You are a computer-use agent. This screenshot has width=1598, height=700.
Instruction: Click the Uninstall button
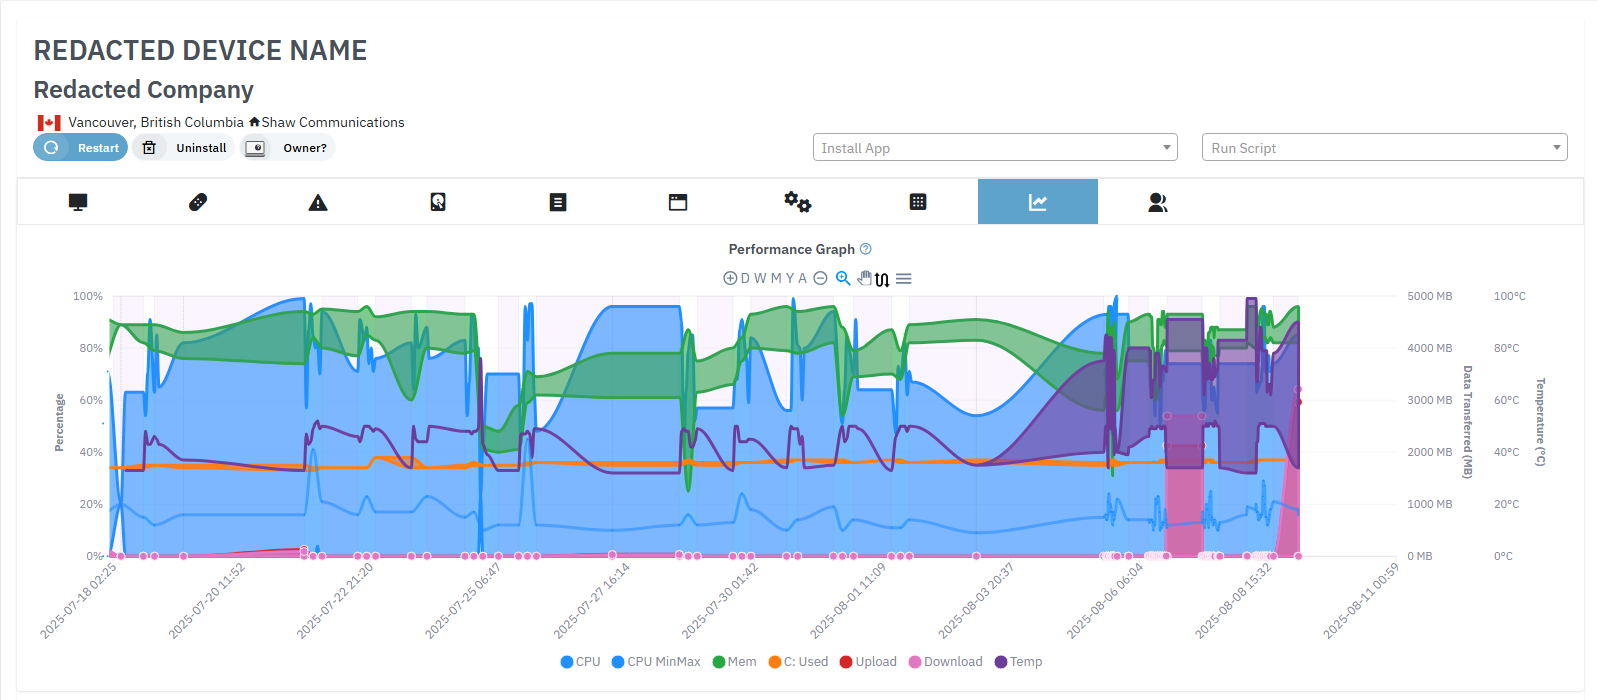pyautogui.click(x=185, y=148)
